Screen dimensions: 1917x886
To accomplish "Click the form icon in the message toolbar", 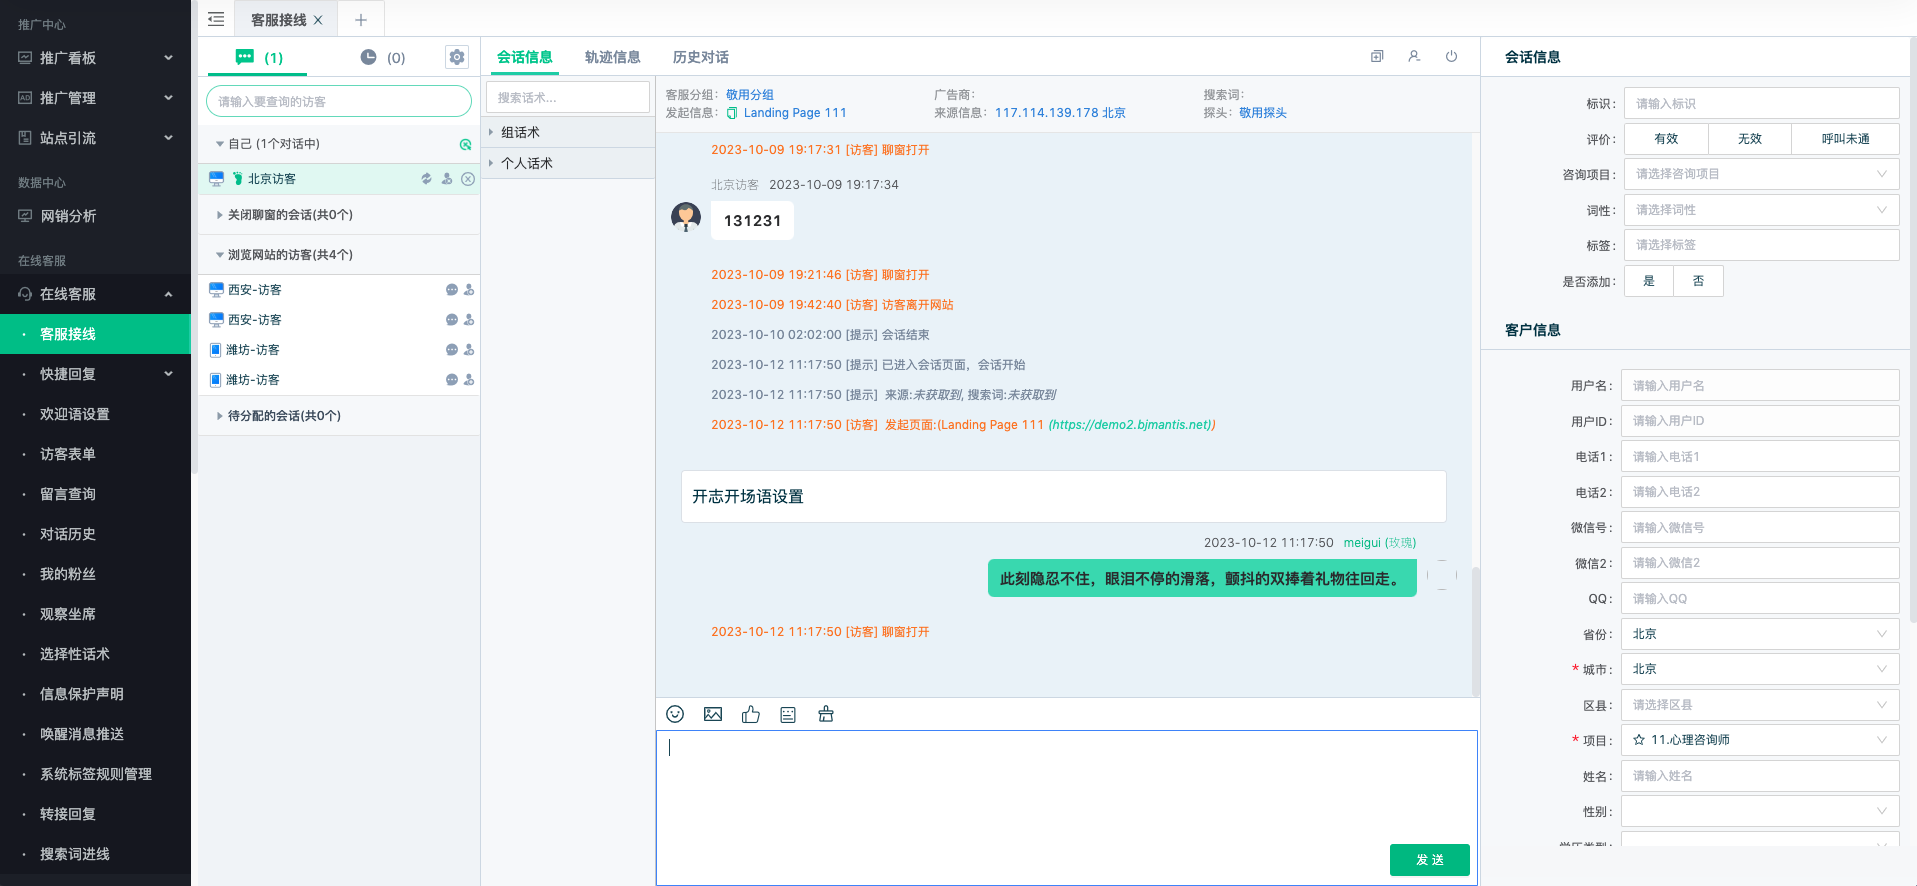I will click(788, 714).
